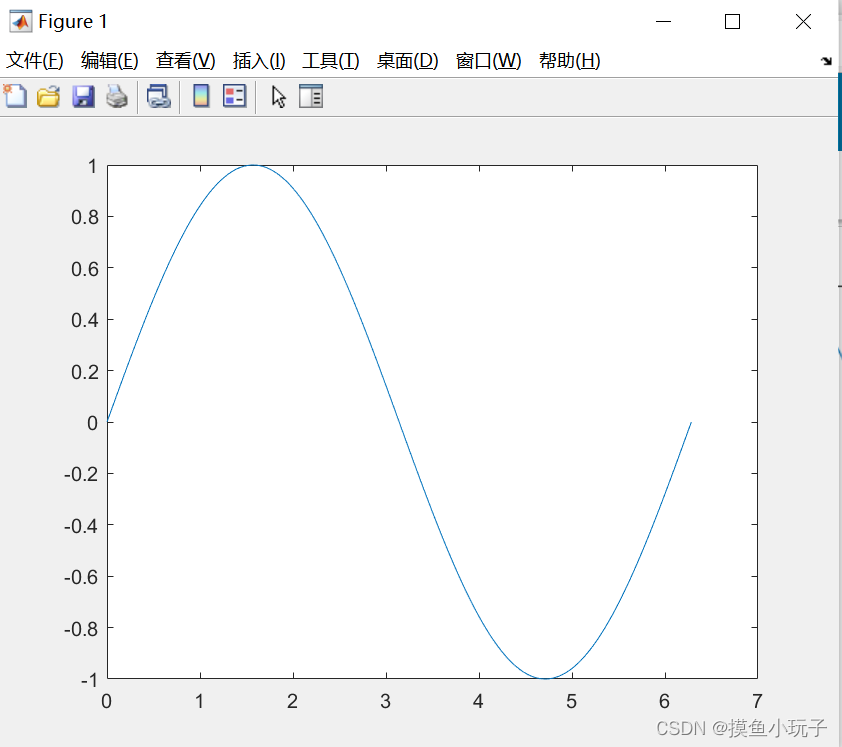The width and height of the screenshot is (842, 747).
Task: Select the blue sine curve line
Action: 399,422
